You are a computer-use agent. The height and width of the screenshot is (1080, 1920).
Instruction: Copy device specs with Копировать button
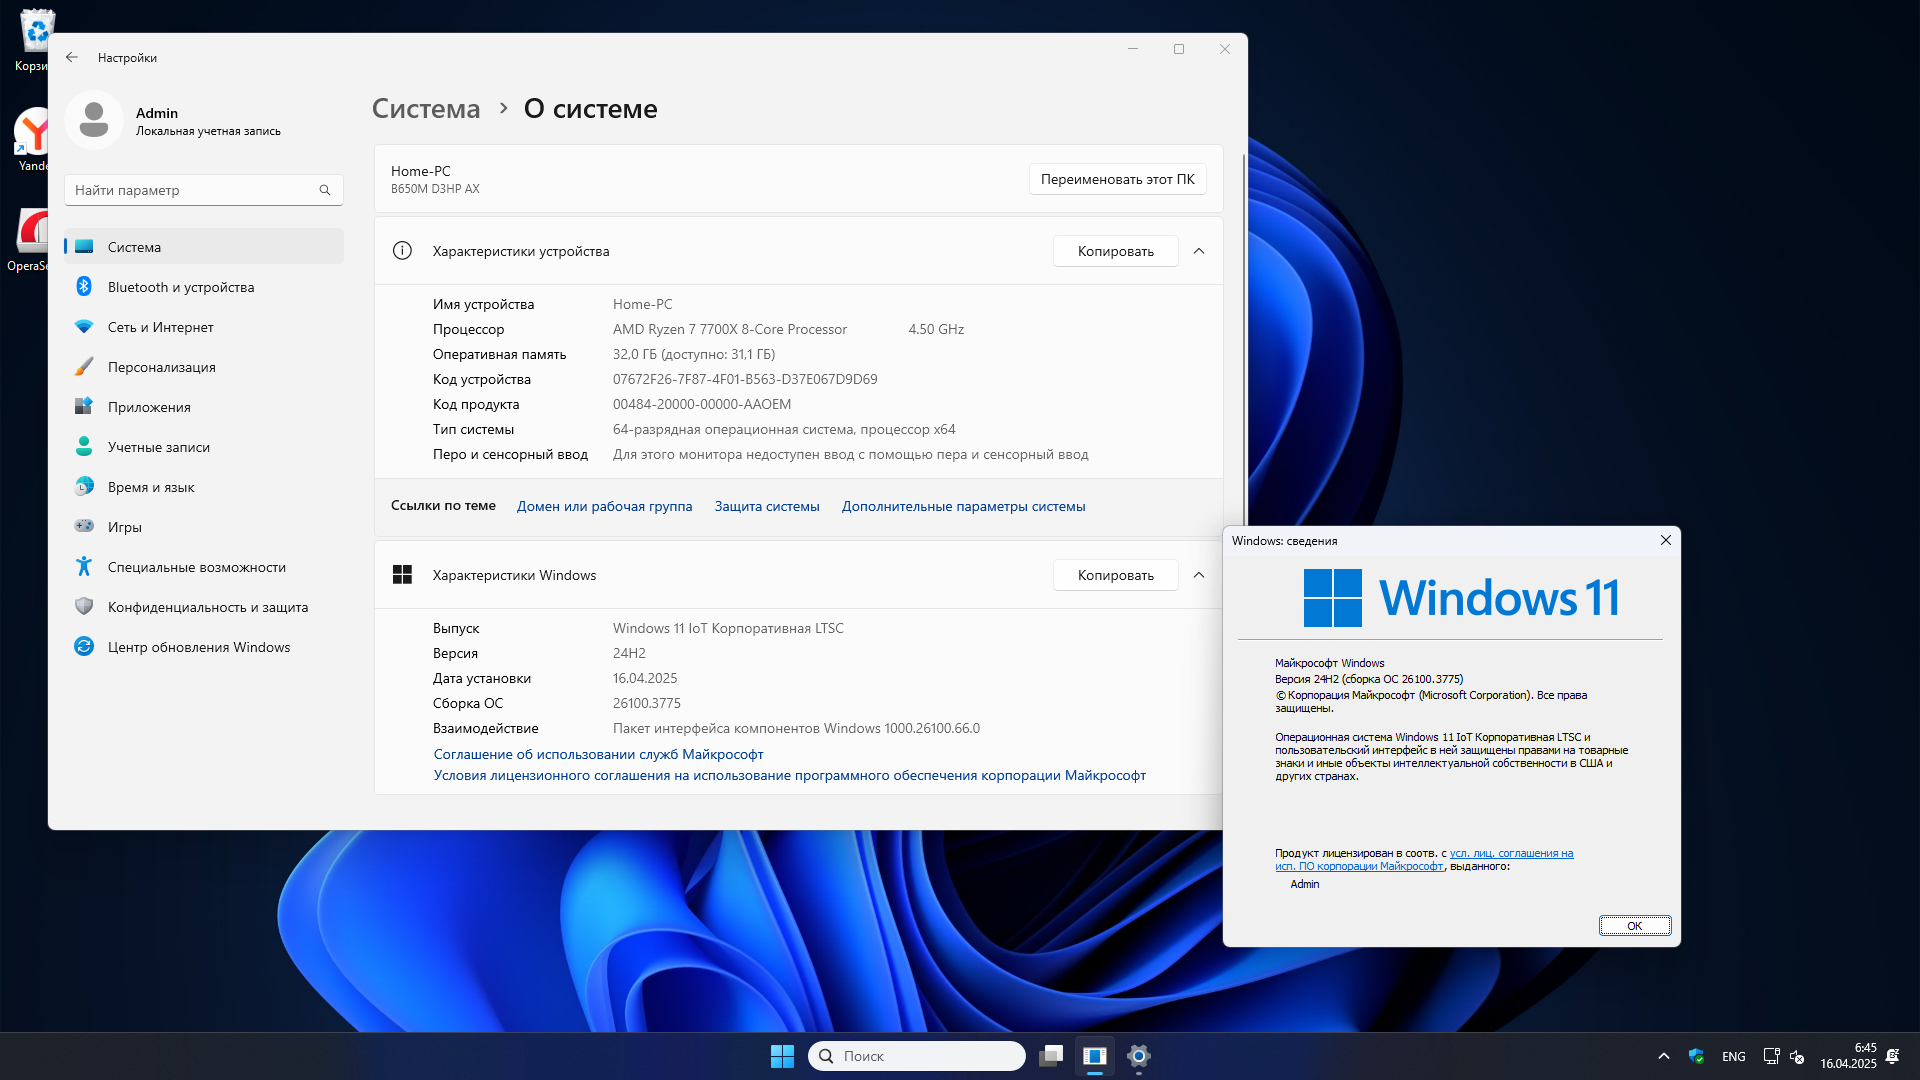tap(1115, 251)
